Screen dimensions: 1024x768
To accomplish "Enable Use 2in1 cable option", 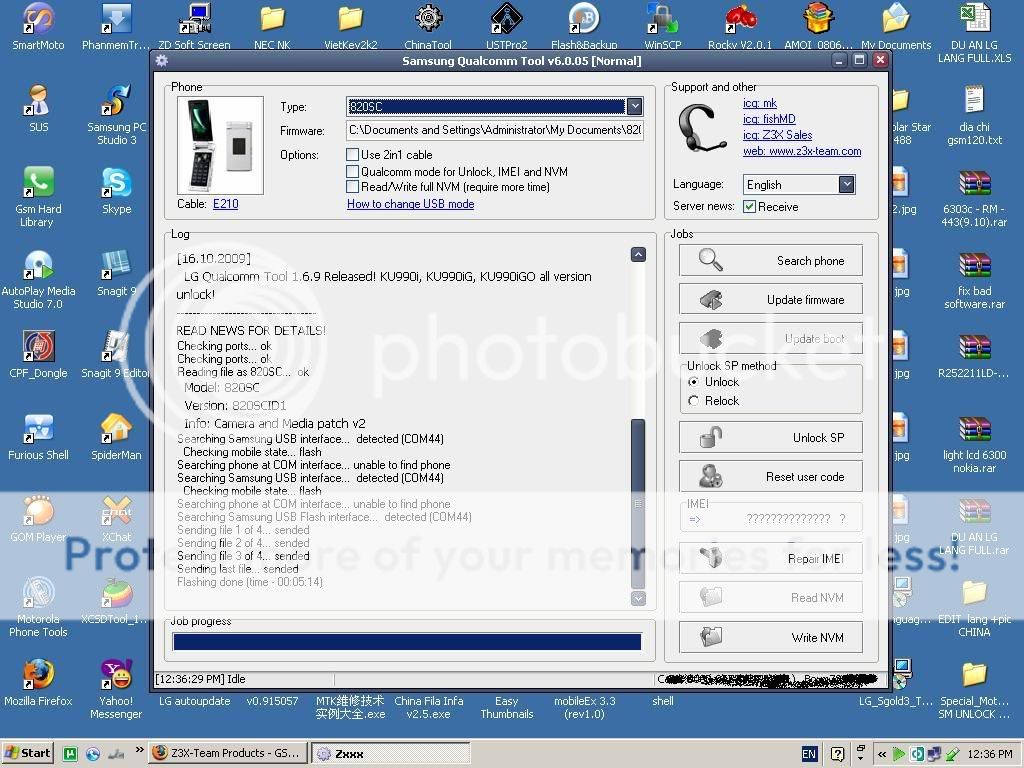I will (x=352, y=155).
